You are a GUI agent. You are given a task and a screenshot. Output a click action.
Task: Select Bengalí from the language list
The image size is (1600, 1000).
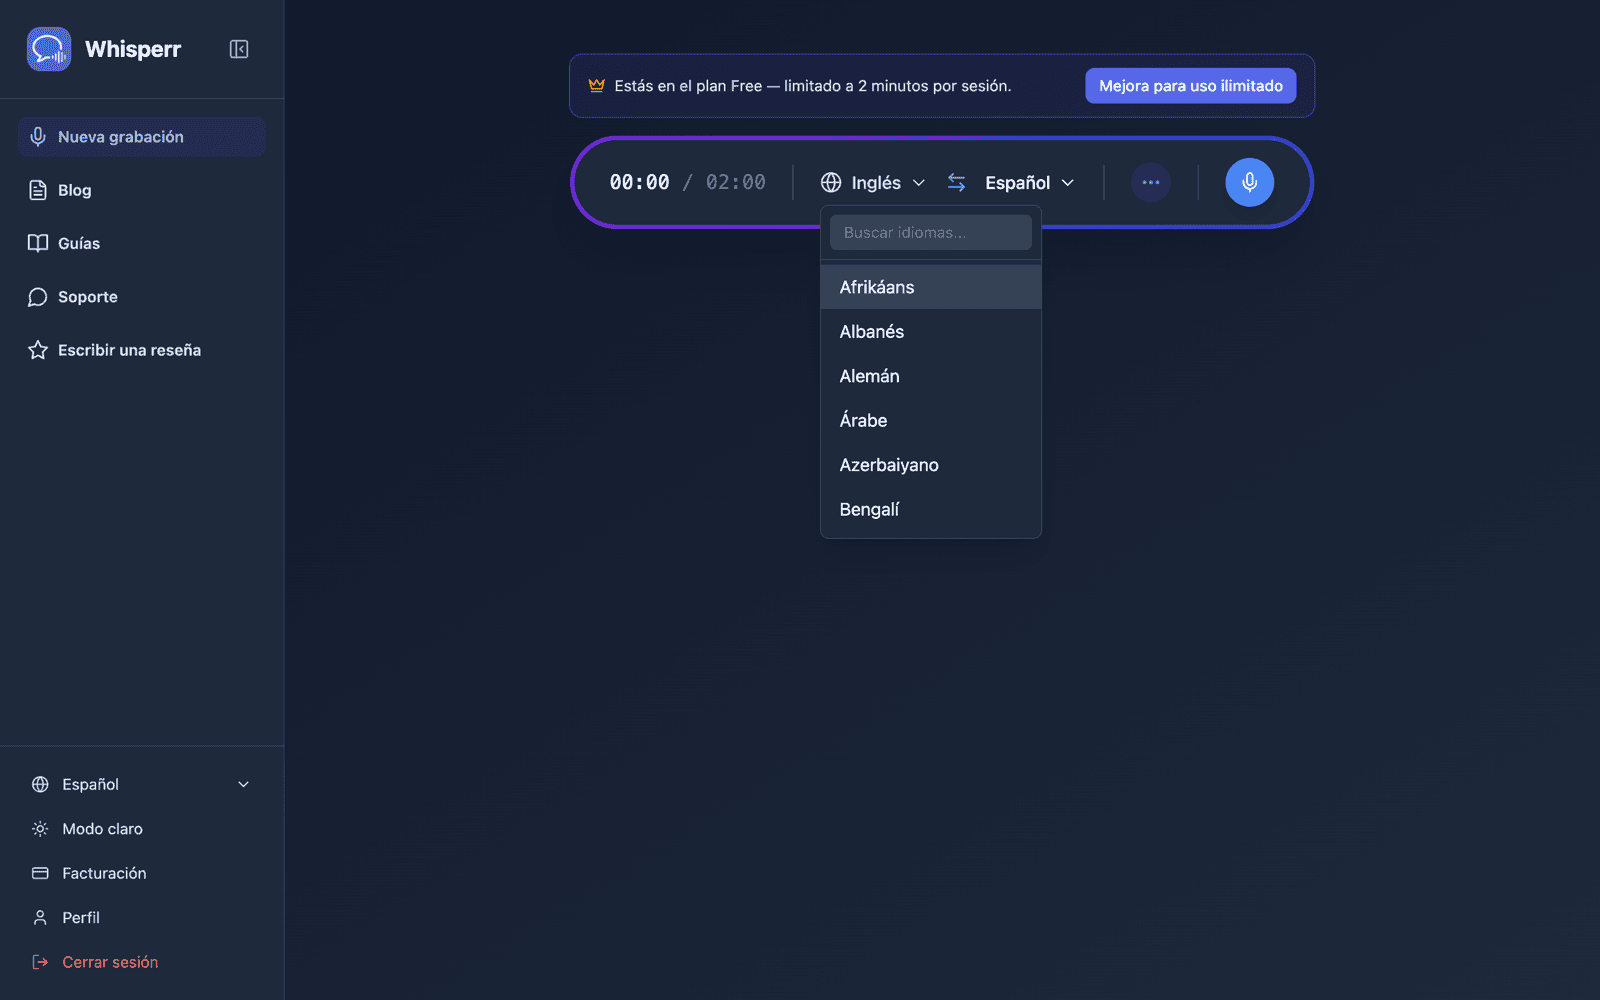pos(931,509)
